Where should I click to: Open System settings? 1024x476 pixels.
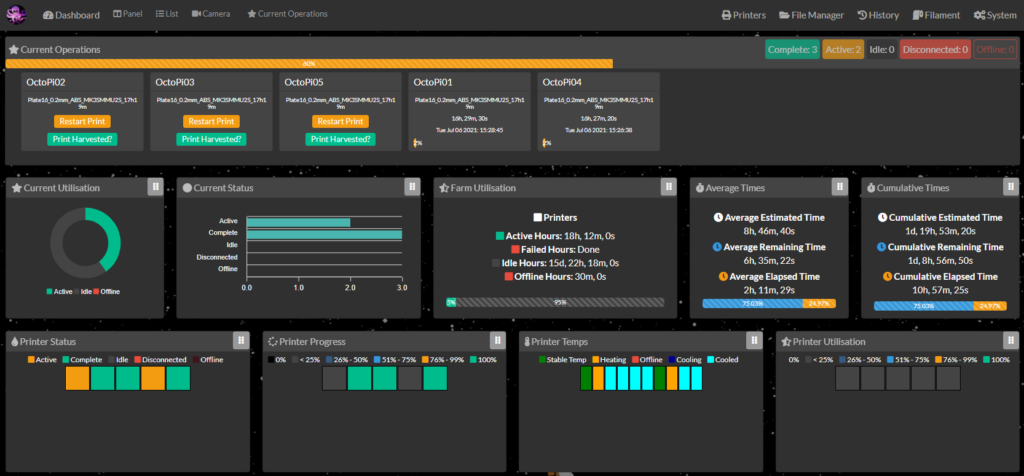click(995, 15)
